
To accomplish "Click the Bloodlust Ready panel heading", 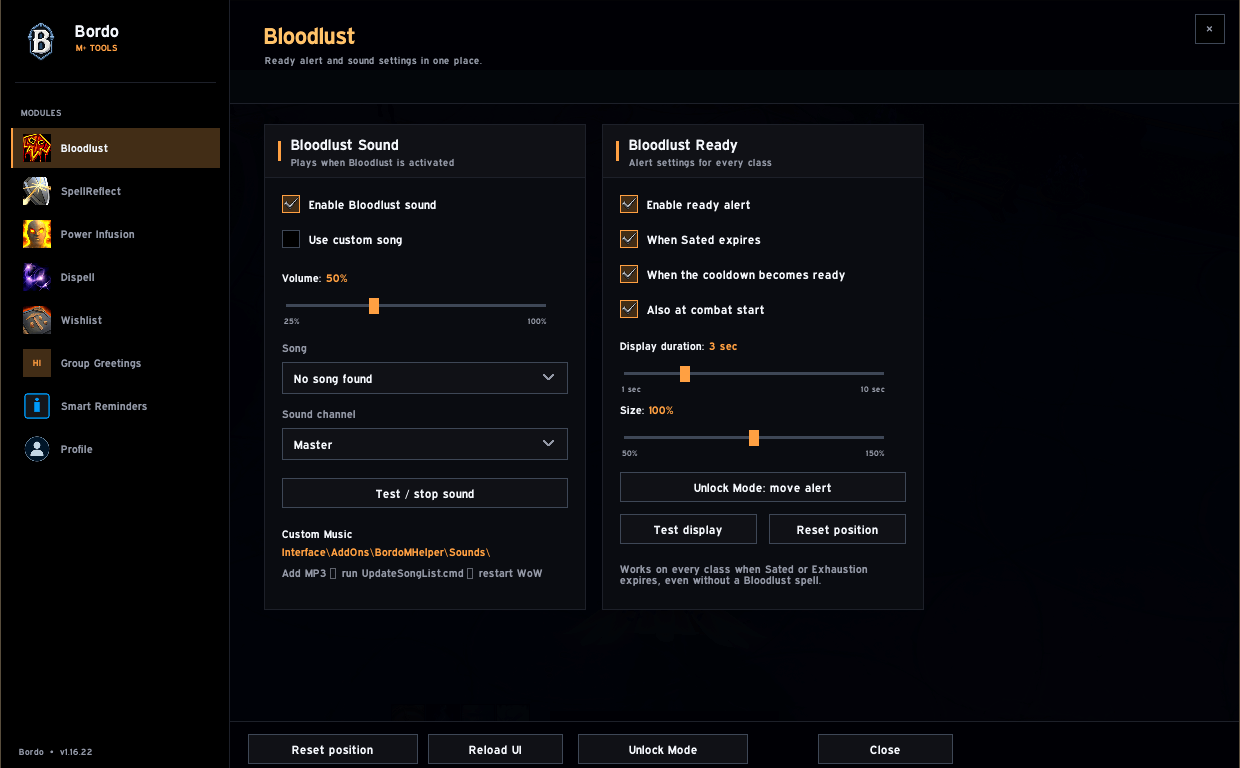I will click(683, 145).
